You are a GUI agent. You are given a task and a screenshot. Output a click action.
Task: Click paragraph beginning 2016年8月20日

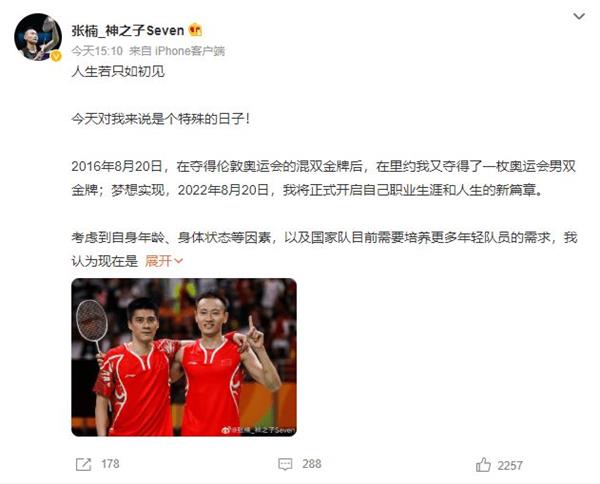[324, 178]
